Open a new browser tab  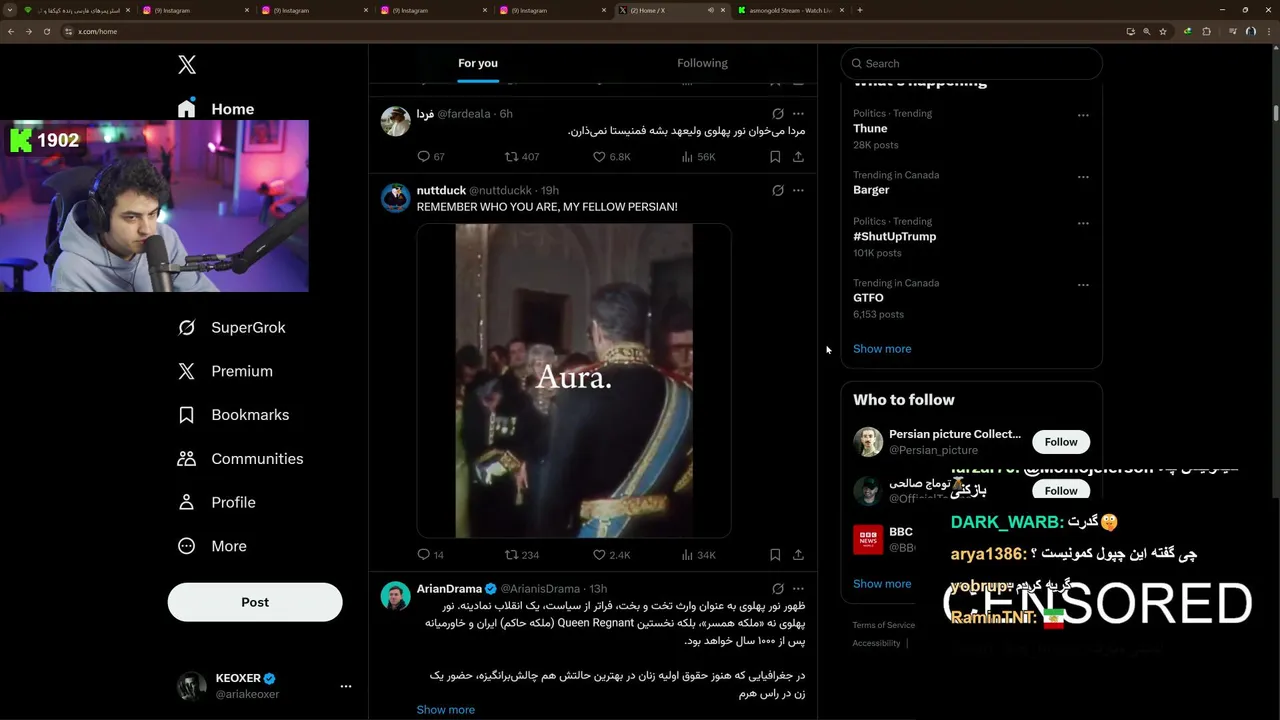tap(860, 10)
